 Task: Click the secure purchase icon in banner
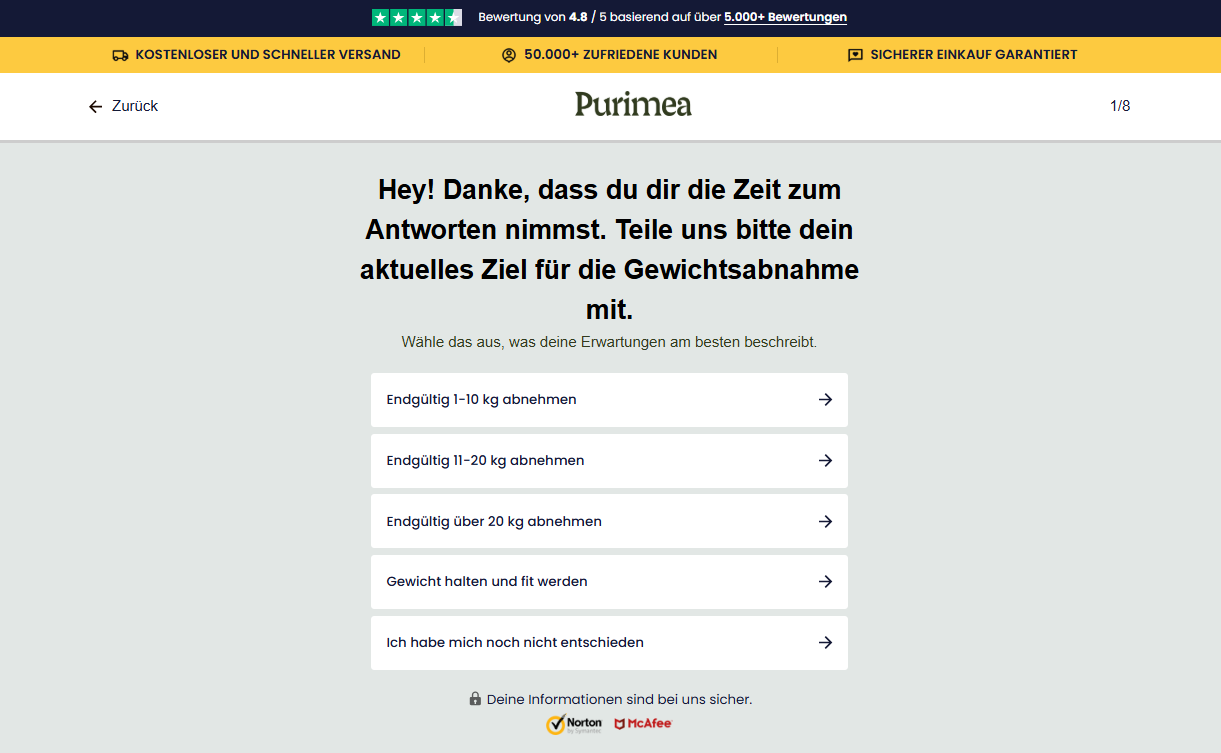click(x=855, y=55)
